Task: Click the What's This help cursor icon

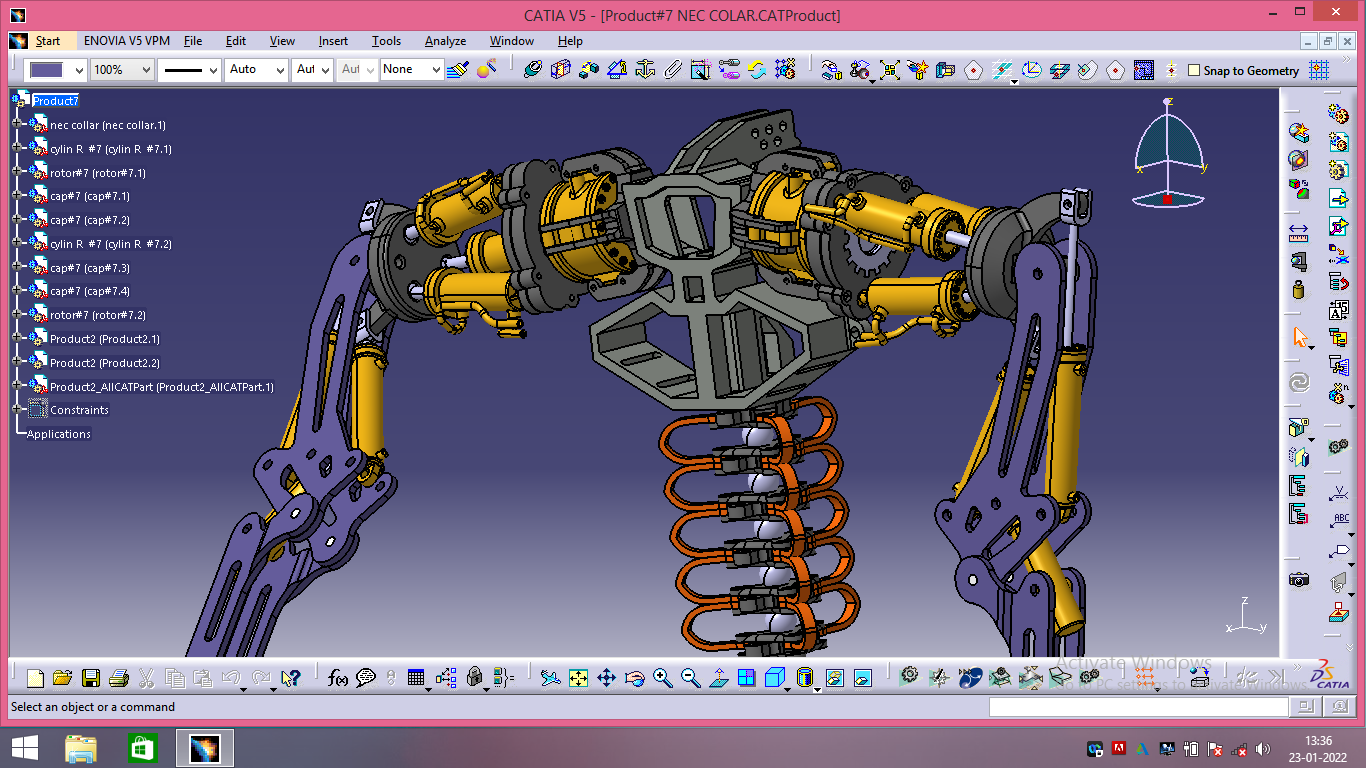Action: click(291, 678)
